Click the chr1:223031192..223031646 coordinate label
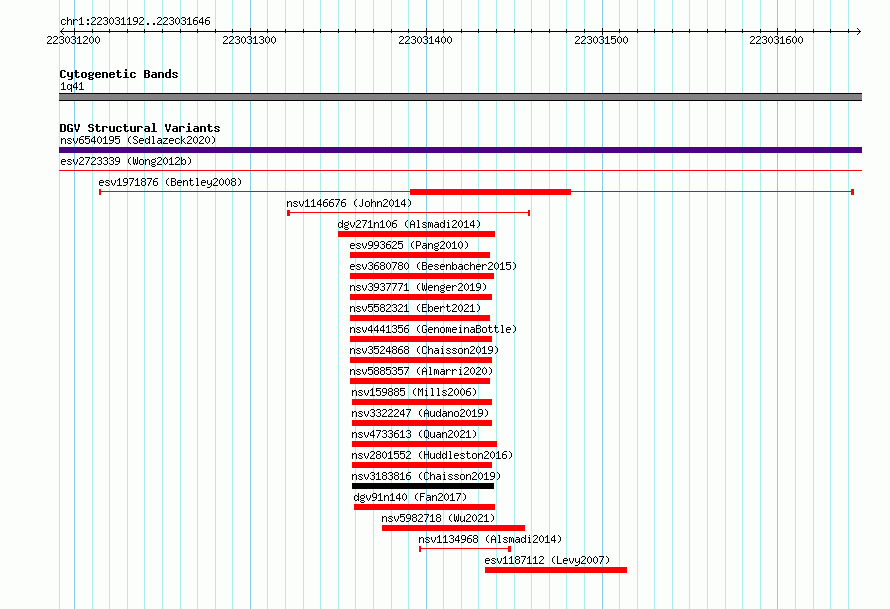The height and width of the screenshot is (609, 890). click(135, 21)
